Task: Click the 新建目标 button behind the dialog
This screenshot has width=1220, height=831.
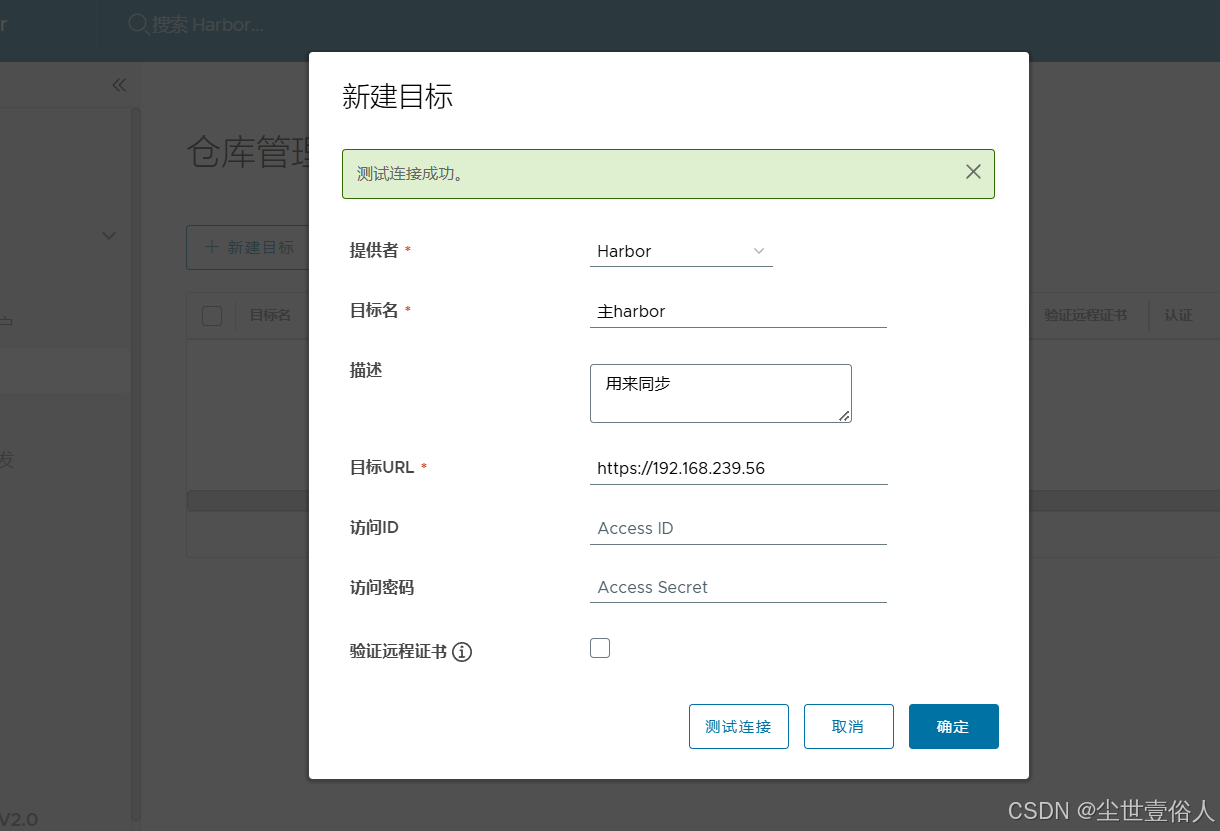Action: [248, 247]
